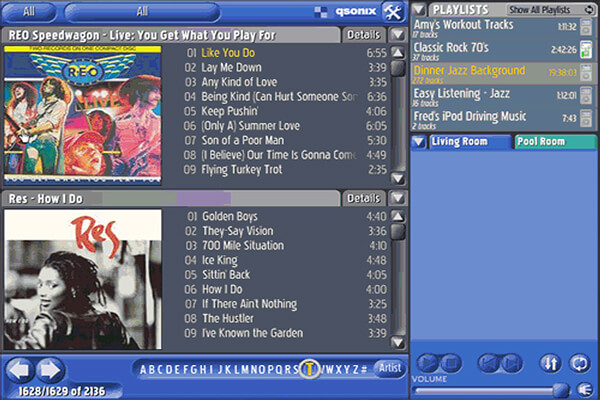Select track Ice King
This screenshot has width=600, height=400.
285,260
